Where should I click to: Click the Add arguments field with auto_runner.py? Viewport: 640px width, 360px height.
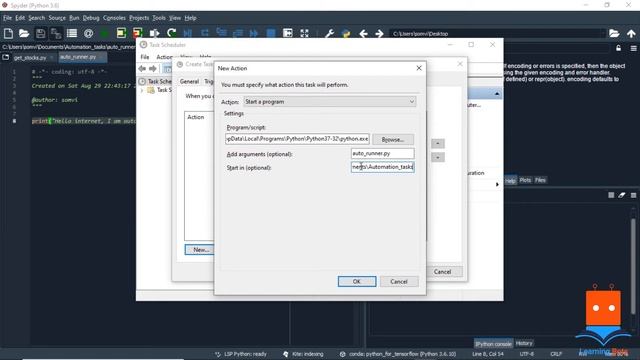[382, 153]
